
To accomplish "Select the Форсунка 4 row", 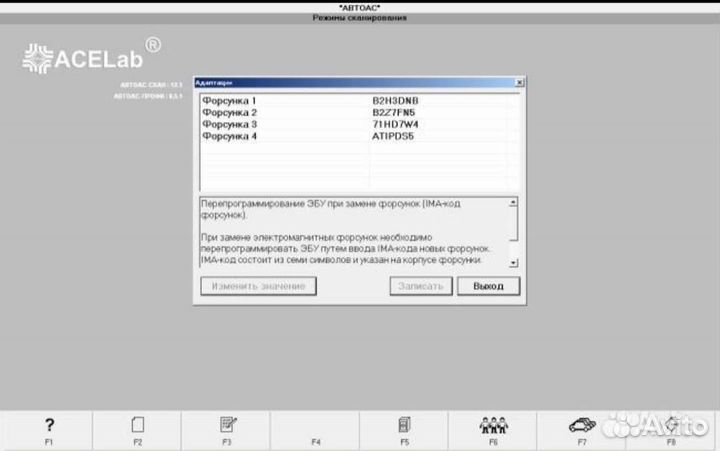I will pos(360,136).
